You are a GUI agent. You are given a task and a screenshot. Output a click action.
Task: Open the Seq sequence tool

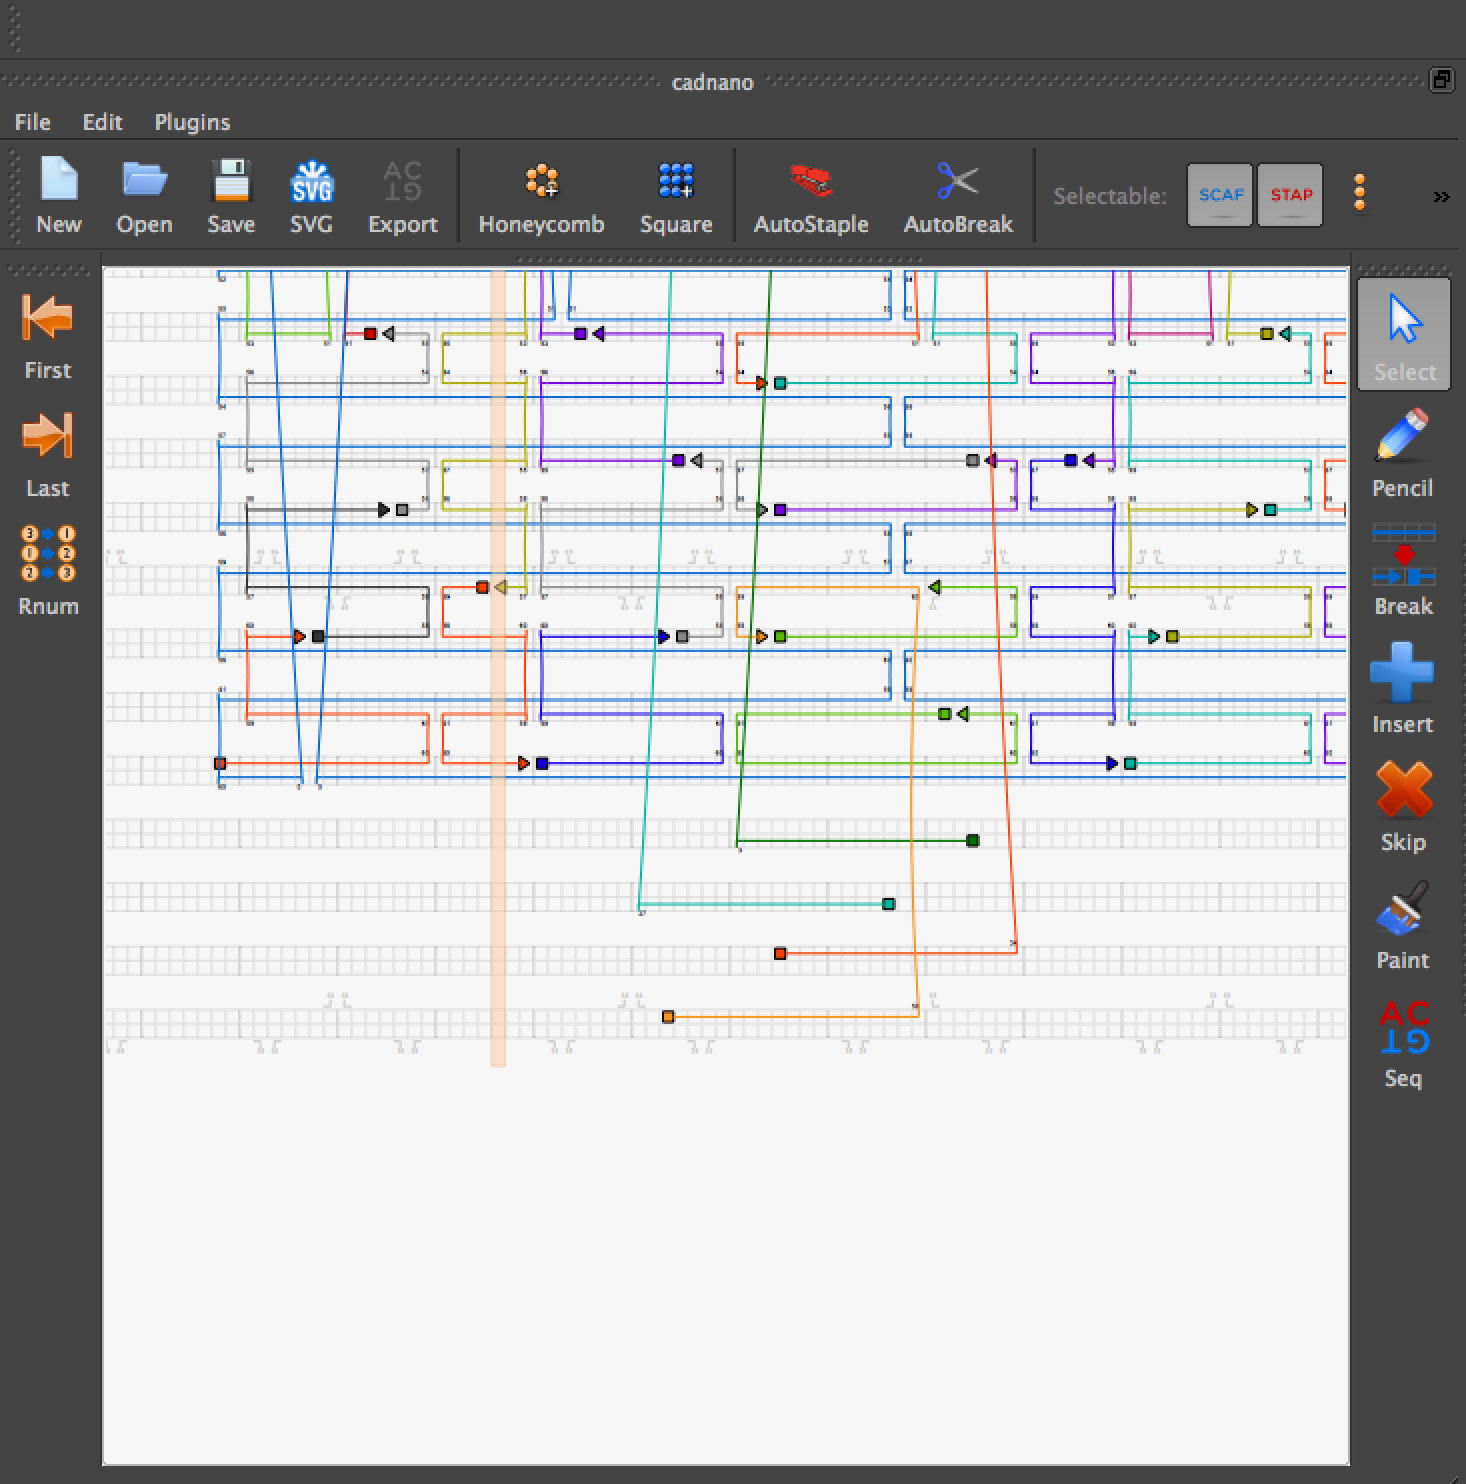point(1402,1042)
